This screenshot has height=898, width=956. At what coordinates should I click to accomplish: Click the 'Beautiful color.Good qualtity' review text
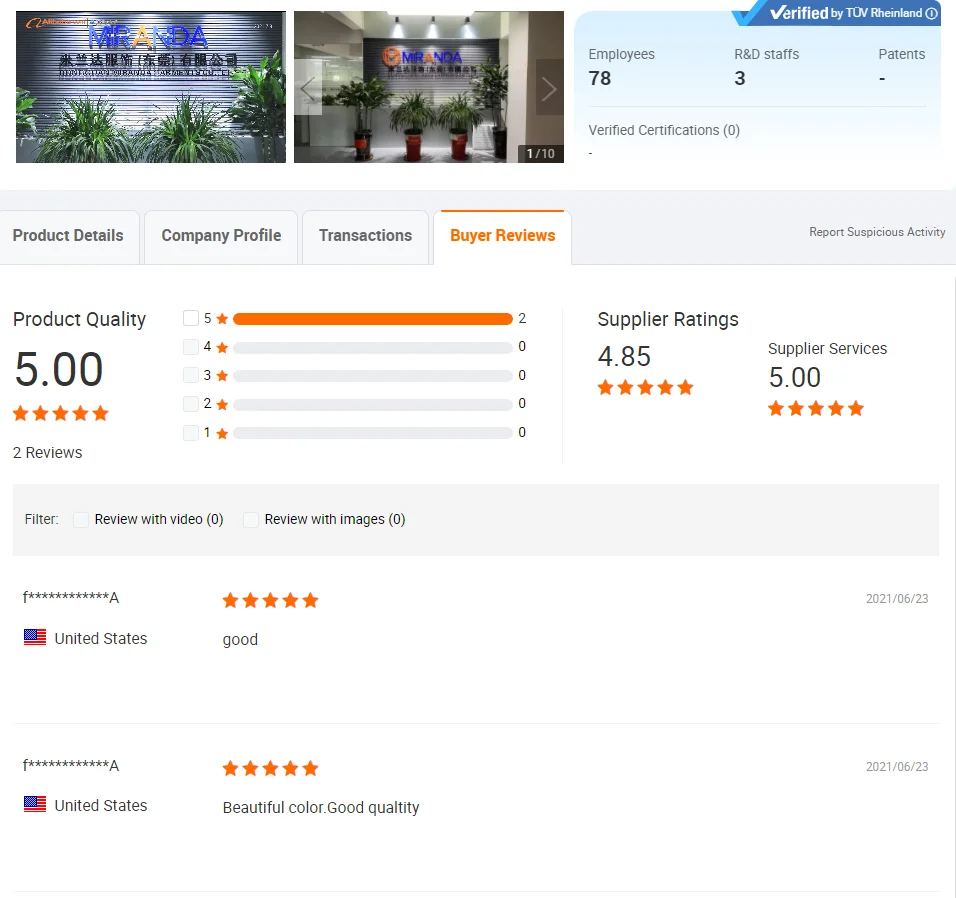[321, 807]
